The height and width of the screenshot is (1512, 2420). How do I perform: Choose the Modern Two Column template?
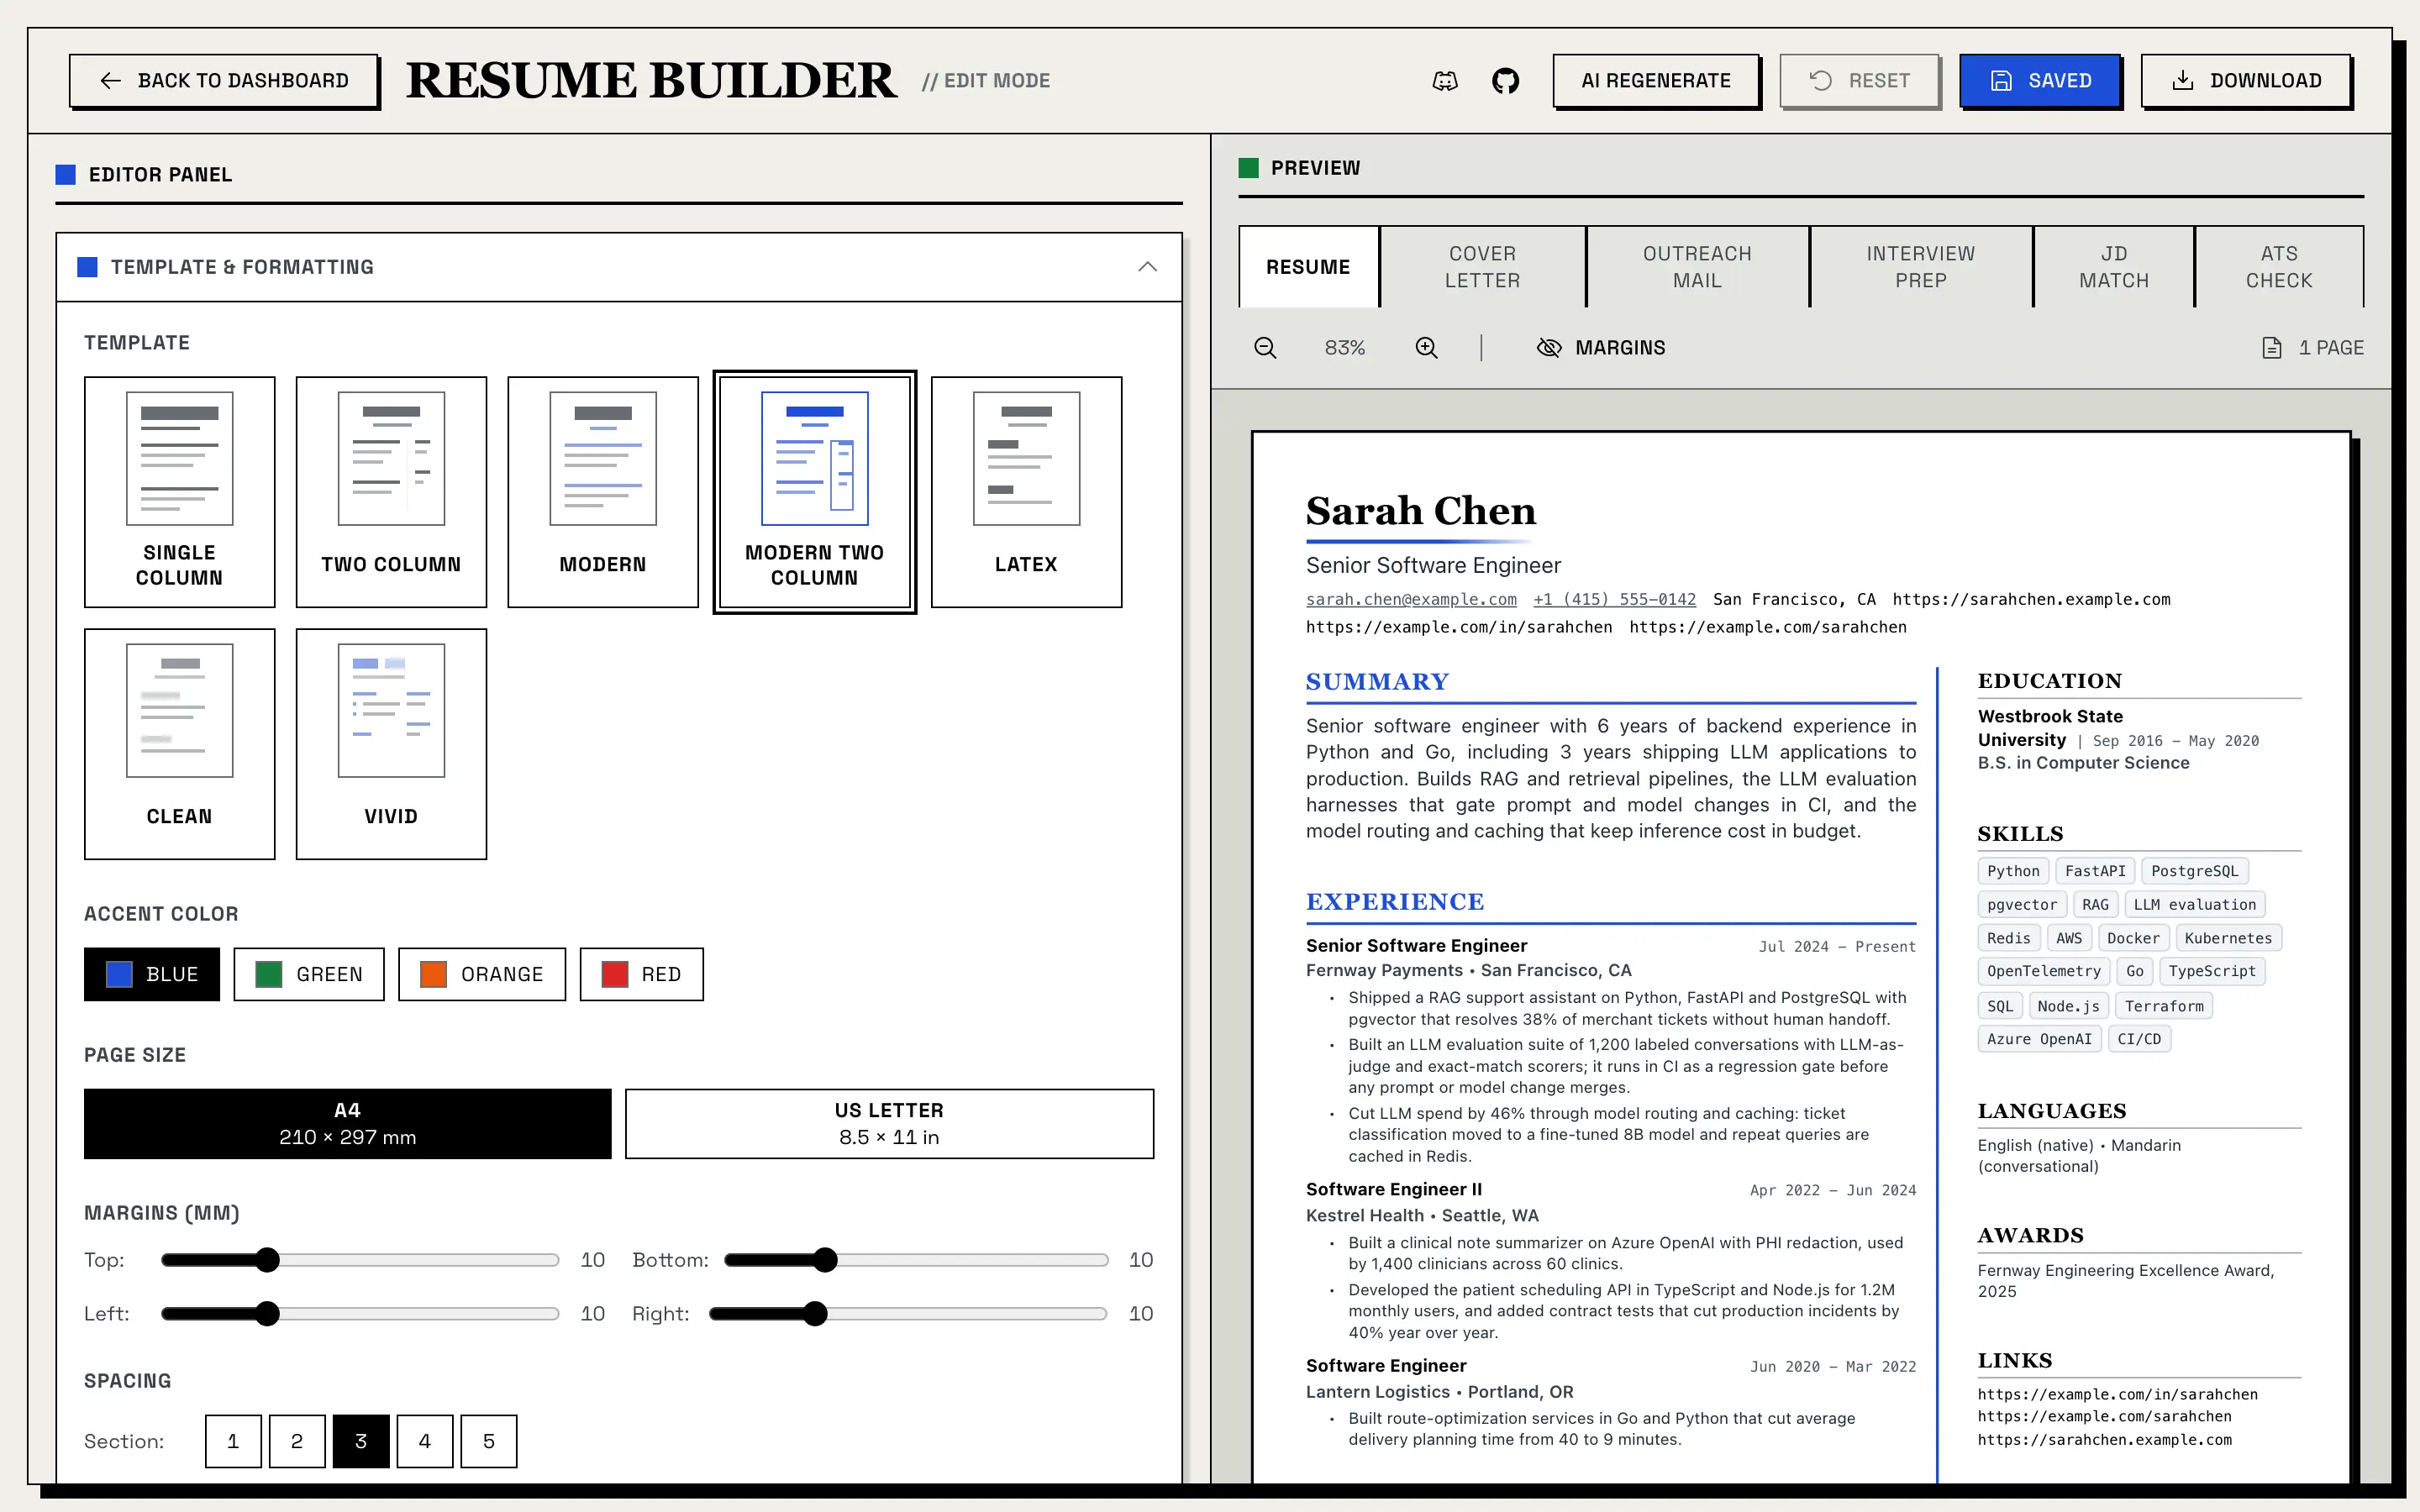[815, 492]
